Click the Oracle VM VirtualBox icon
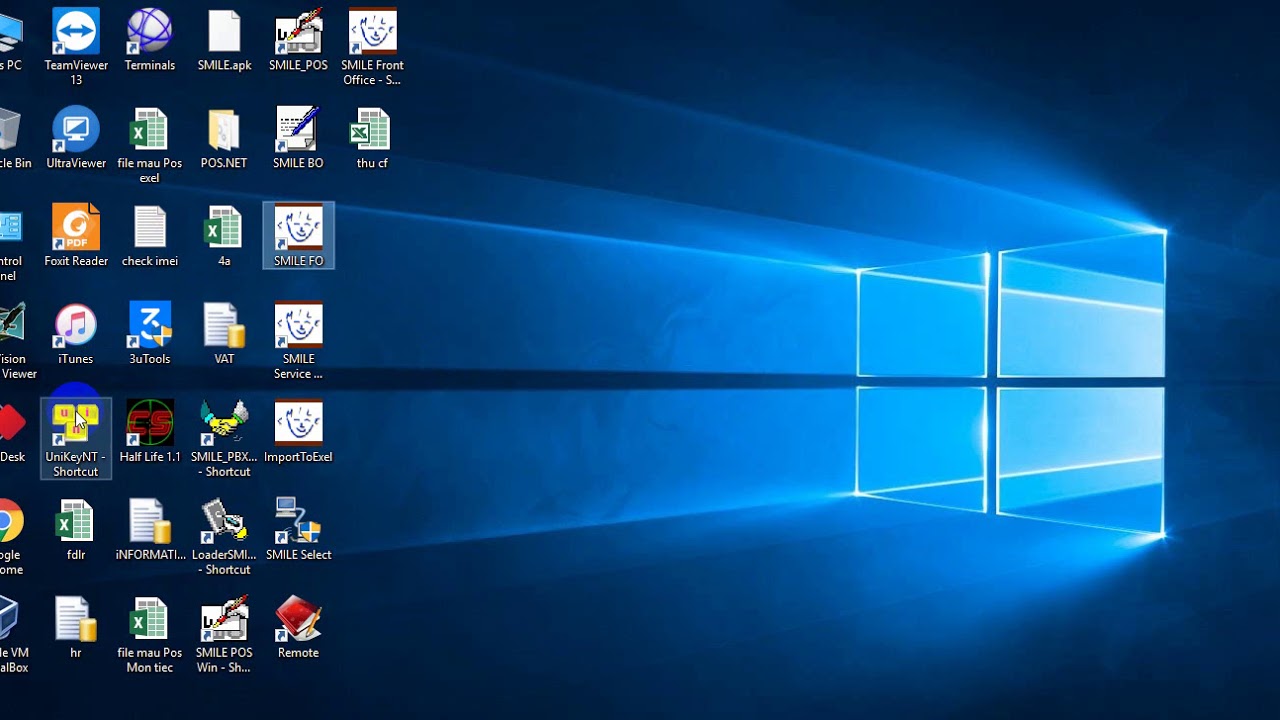Viewport: 1280px width, 720px height. point(12,635)
